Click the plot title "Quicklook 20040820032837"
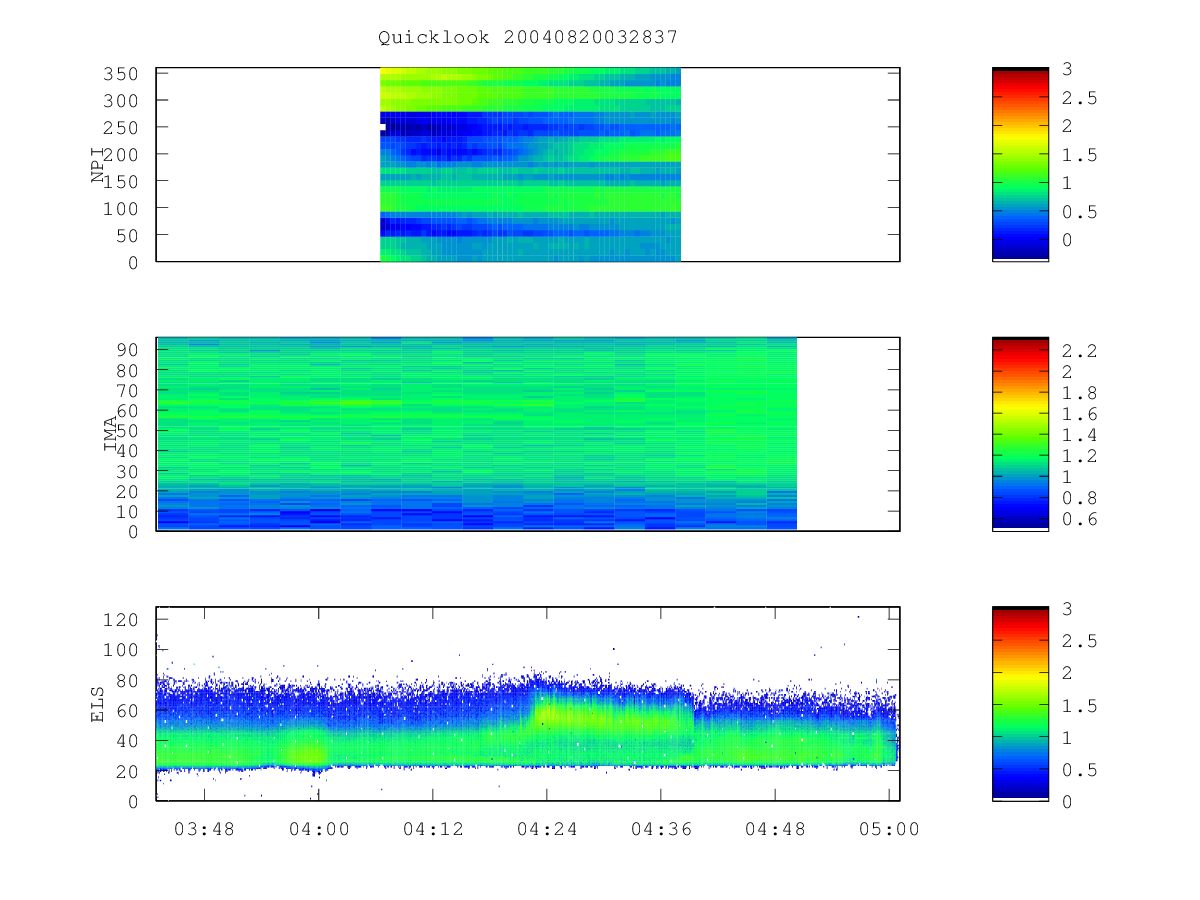 click(528, 38)
